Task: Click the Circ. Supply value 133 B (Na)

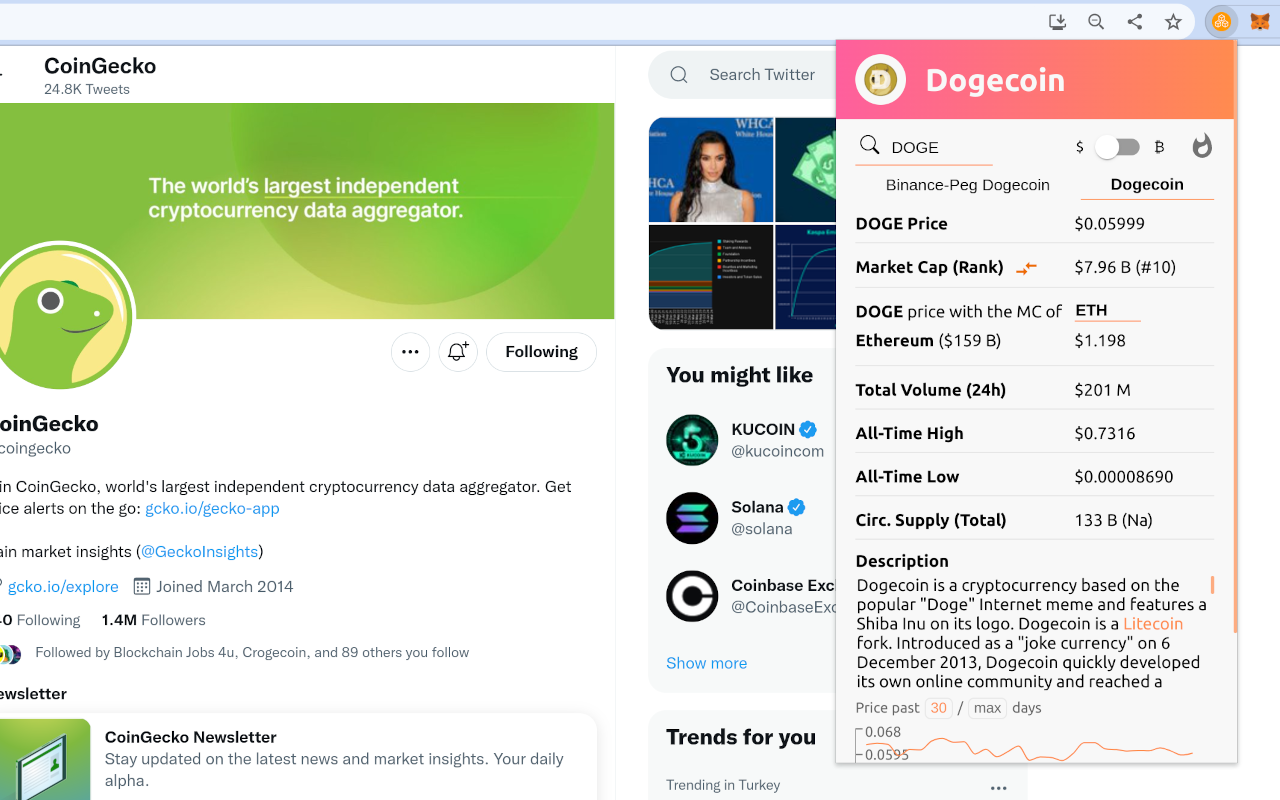Action: [x=1114, y=520]
